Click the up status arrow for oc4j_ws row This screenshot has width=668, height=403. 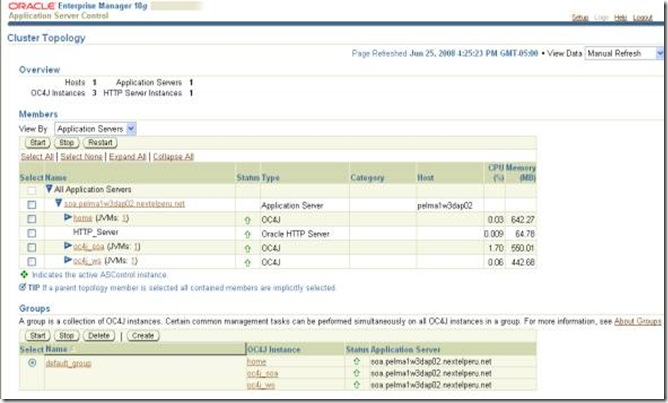coord(248,263)
